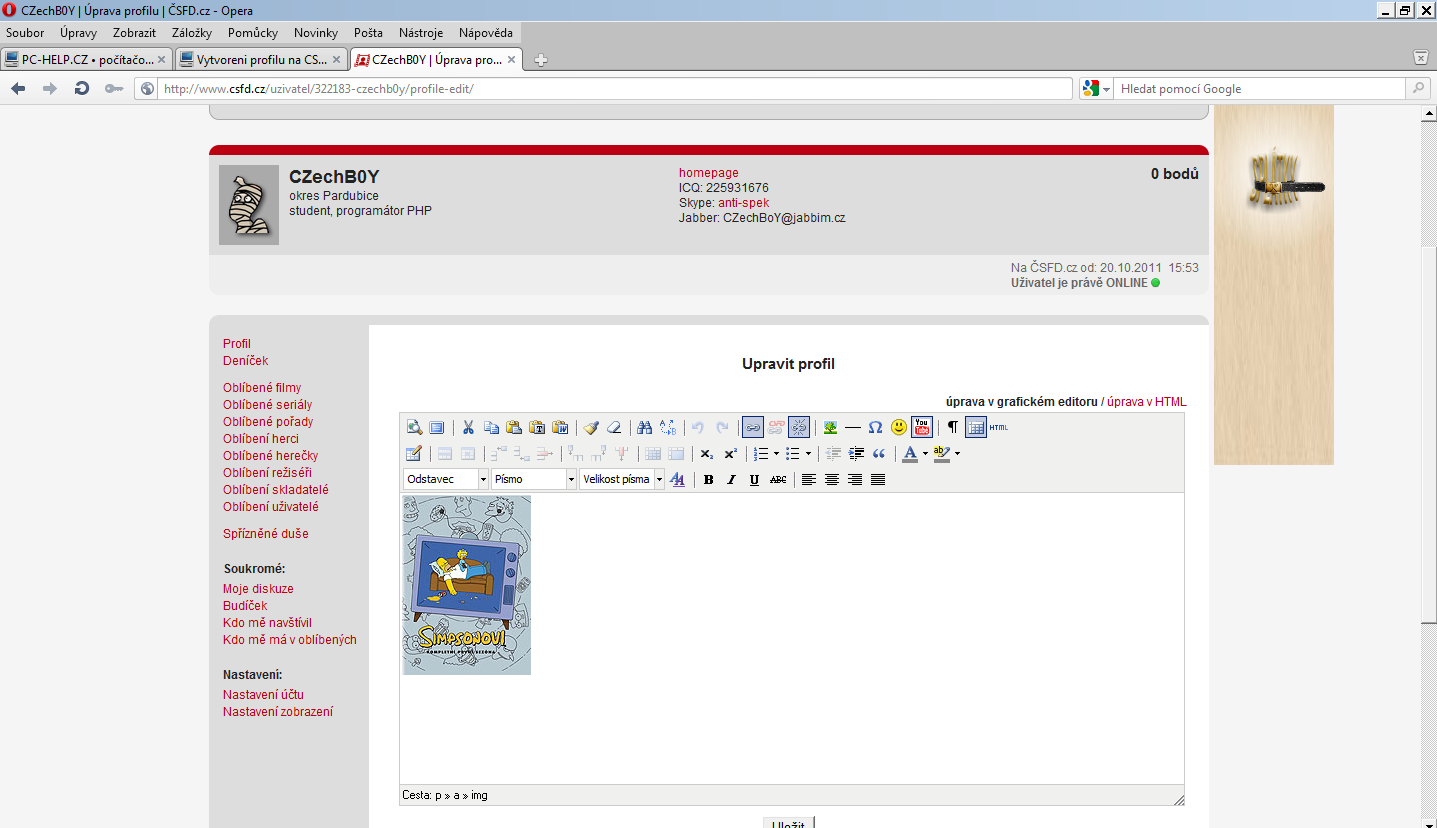The image size is (1437, 828).
Task: Toggle Subscript formatting
Action: tap(707, 453)
